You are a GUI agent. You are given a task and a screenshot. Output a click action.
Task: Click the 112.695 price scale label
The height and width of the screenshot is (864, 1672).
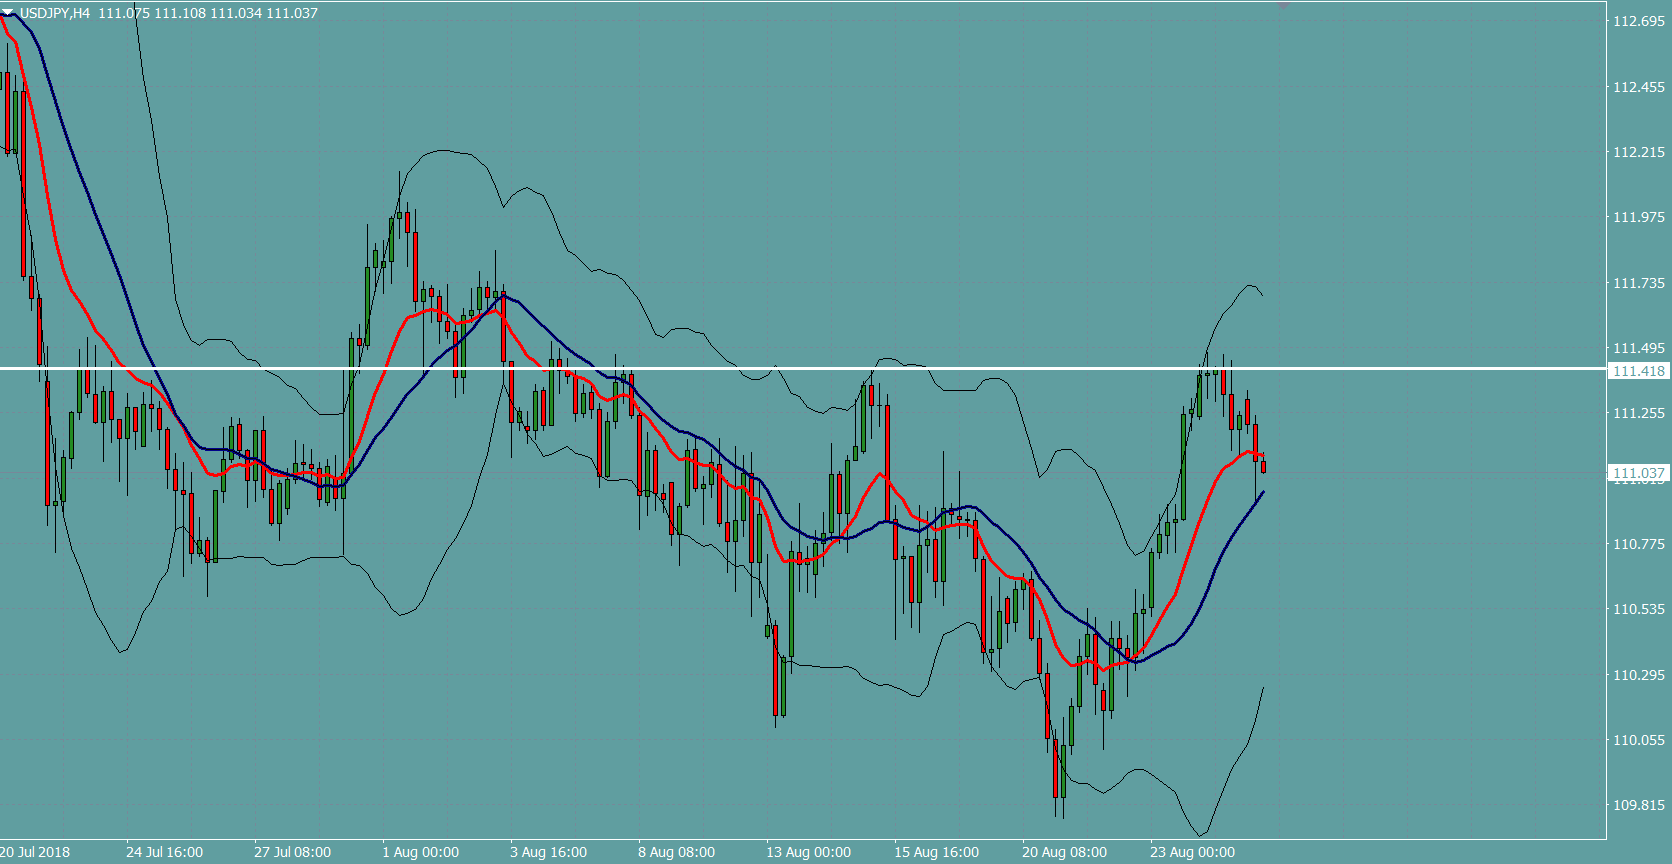1638,21
